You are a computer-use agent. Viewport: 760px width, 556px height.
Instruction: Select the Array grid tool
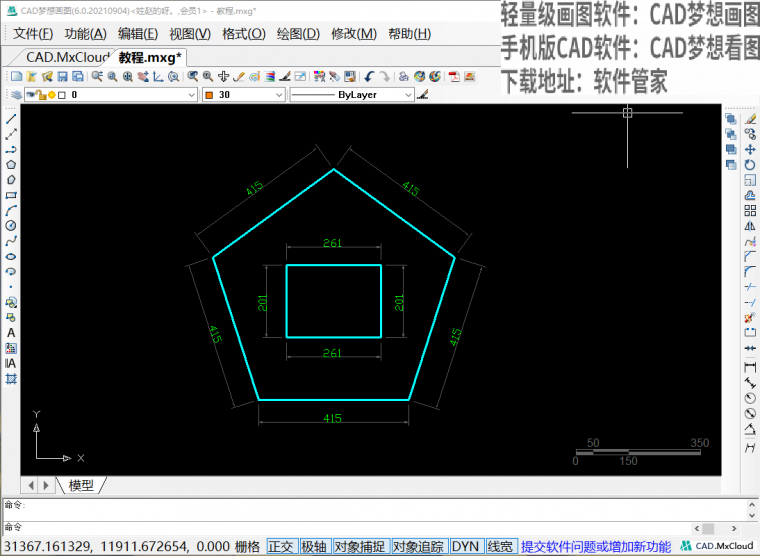[x=750, y=210]
